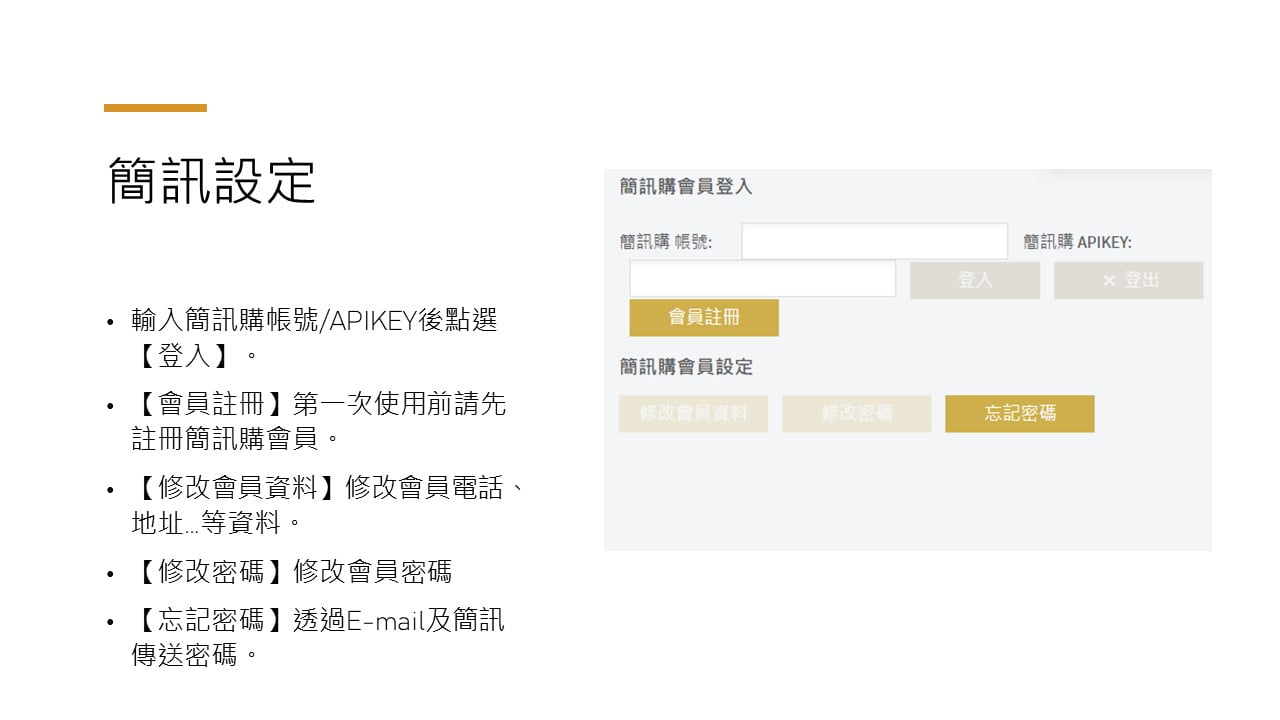1280x720 pixels.
Task: Select the 【會員註冊】 bullet text
Action: click(319, 421)
